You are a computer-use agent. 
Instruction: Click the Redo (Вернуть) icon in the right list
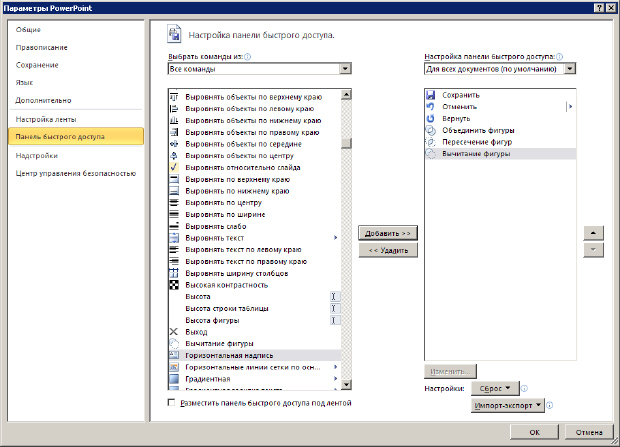point(431,118)
